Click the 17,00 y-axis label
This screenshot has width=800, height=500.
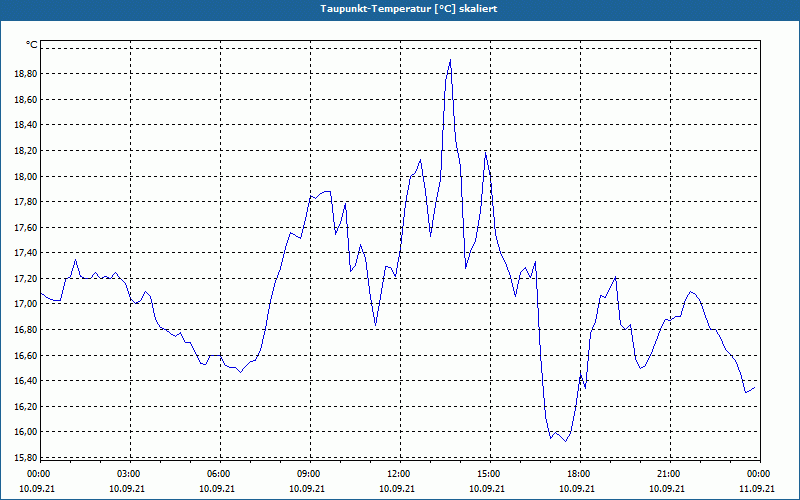[x=26, y=304]
